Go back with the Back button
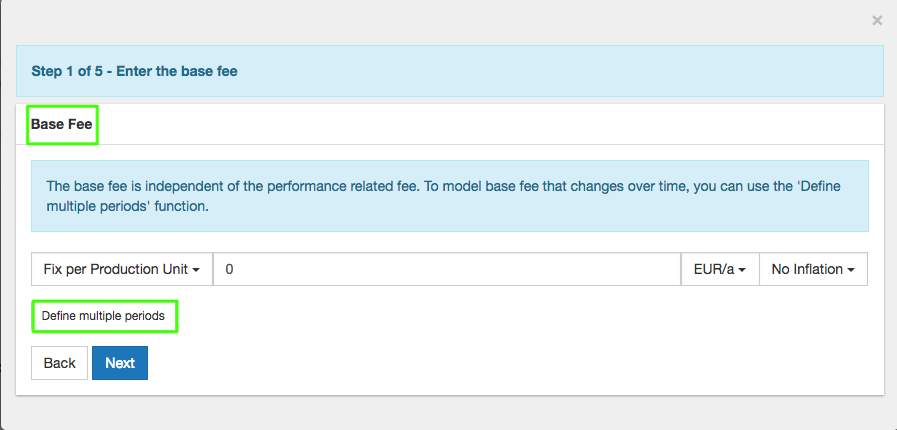Image resolution: width=897 pixels, height=430 pixels. point(59,363)
